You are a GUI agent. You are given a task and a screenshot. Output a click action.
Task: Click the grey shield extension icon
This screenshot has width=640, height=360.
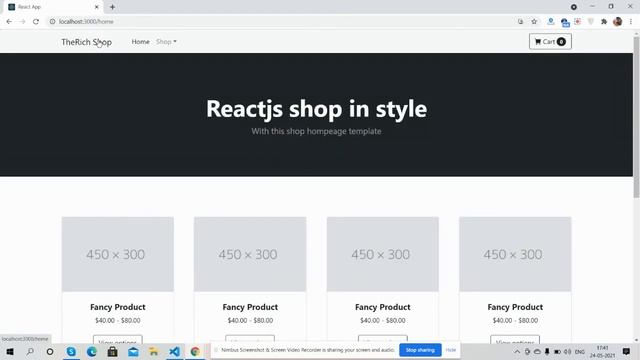click(x=591, y=22)
